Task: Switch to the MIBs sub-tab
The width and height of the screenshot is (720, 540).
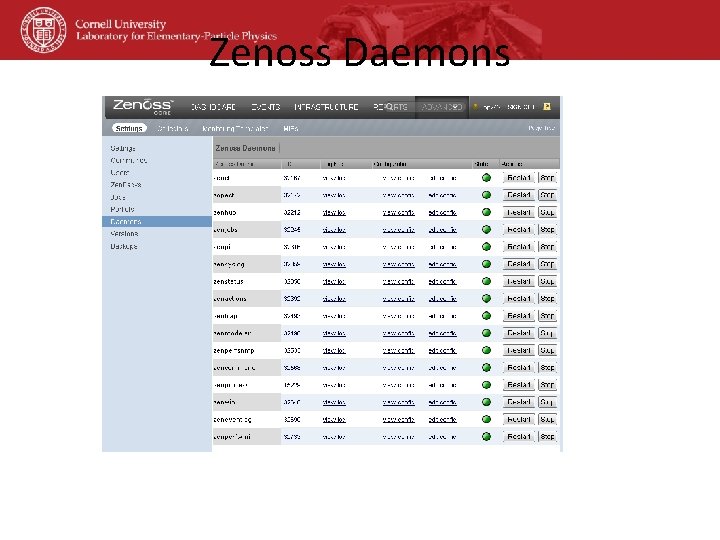Action: pyautogui.click(x=291, y=129)
